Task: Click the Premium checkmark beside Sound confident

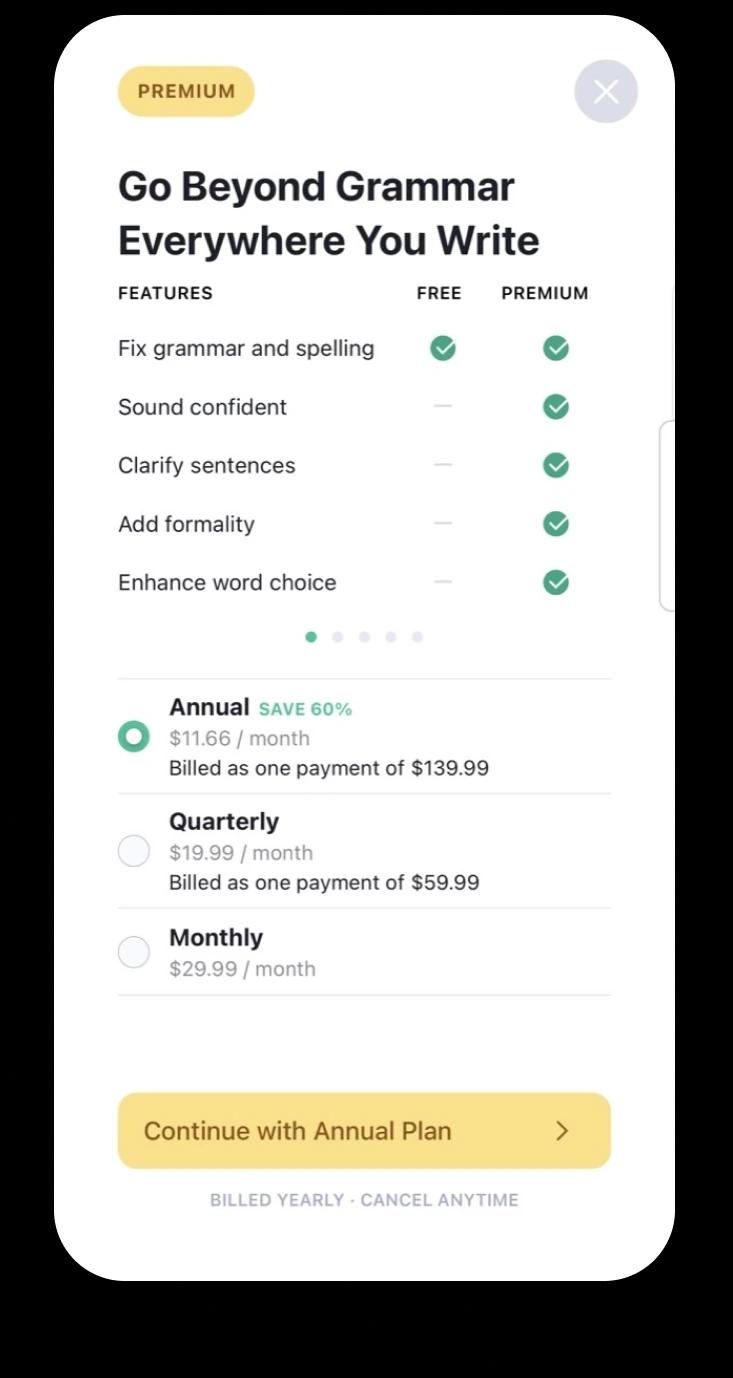Action: point(556,406)
